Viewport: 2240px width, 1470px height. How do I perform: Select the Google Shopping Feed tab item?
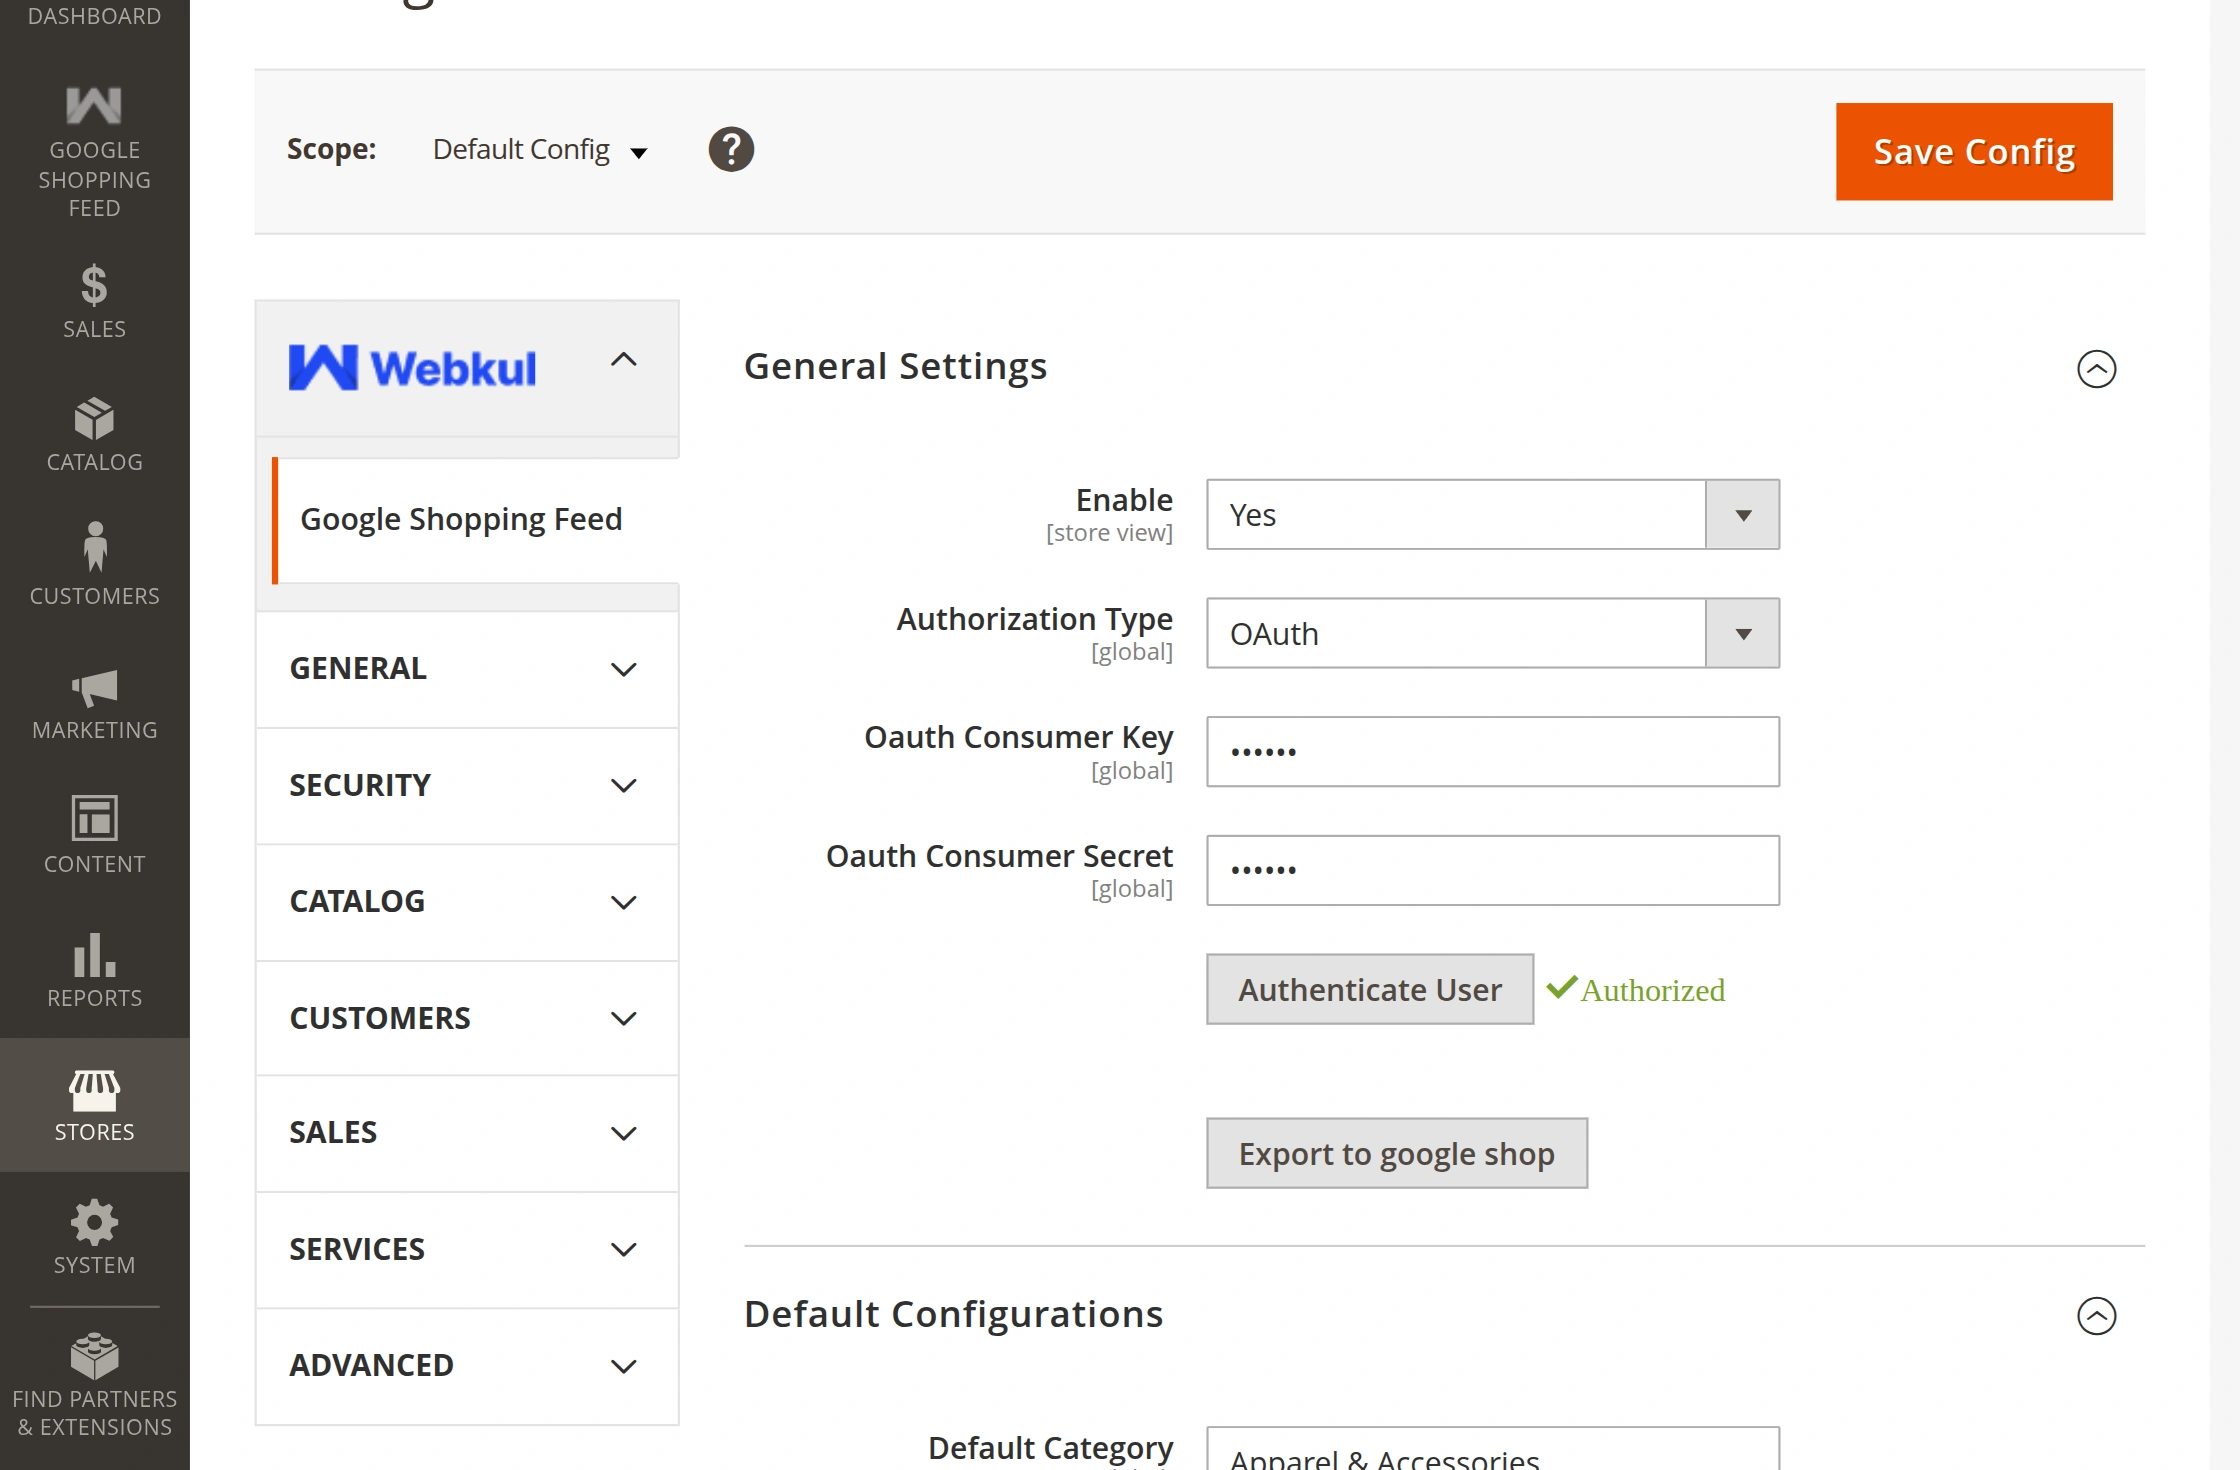pyautogui.click(x=462, y=519)
